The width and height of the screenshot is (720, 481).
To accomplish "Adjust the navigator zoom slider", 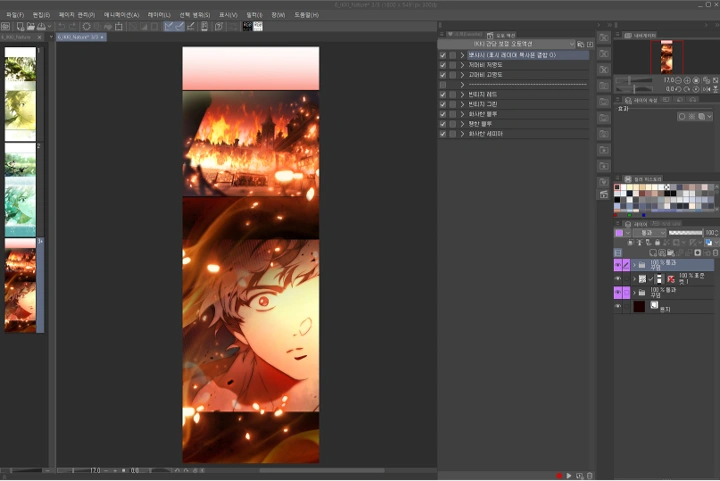I will [634, 80].
